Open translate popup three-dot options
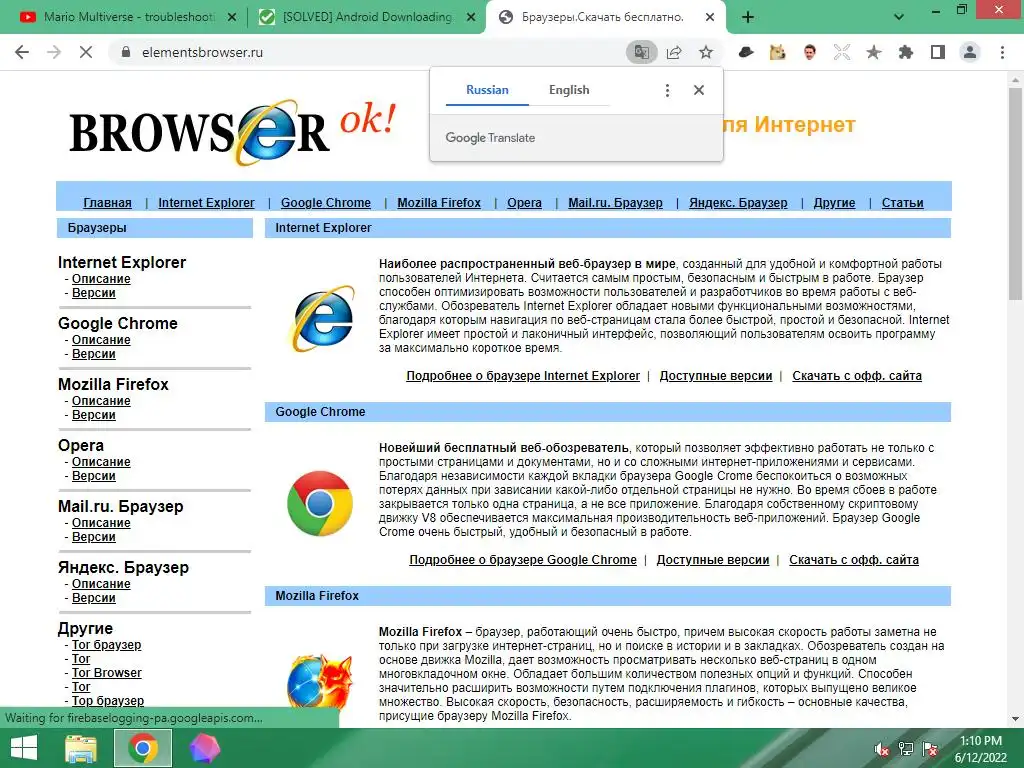 [667, 90]
